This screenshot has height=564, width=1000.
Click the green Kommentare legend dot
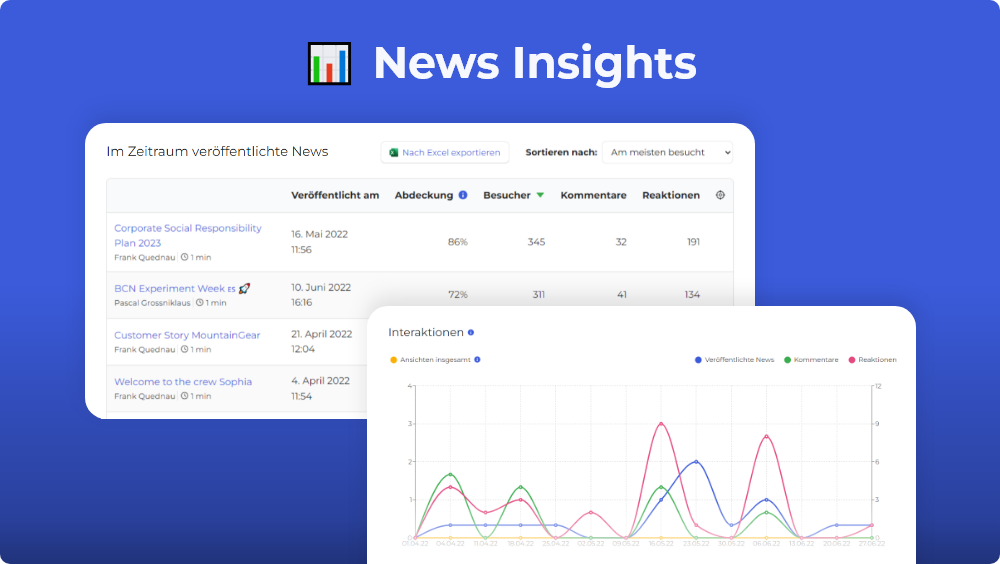click(788, 360)
